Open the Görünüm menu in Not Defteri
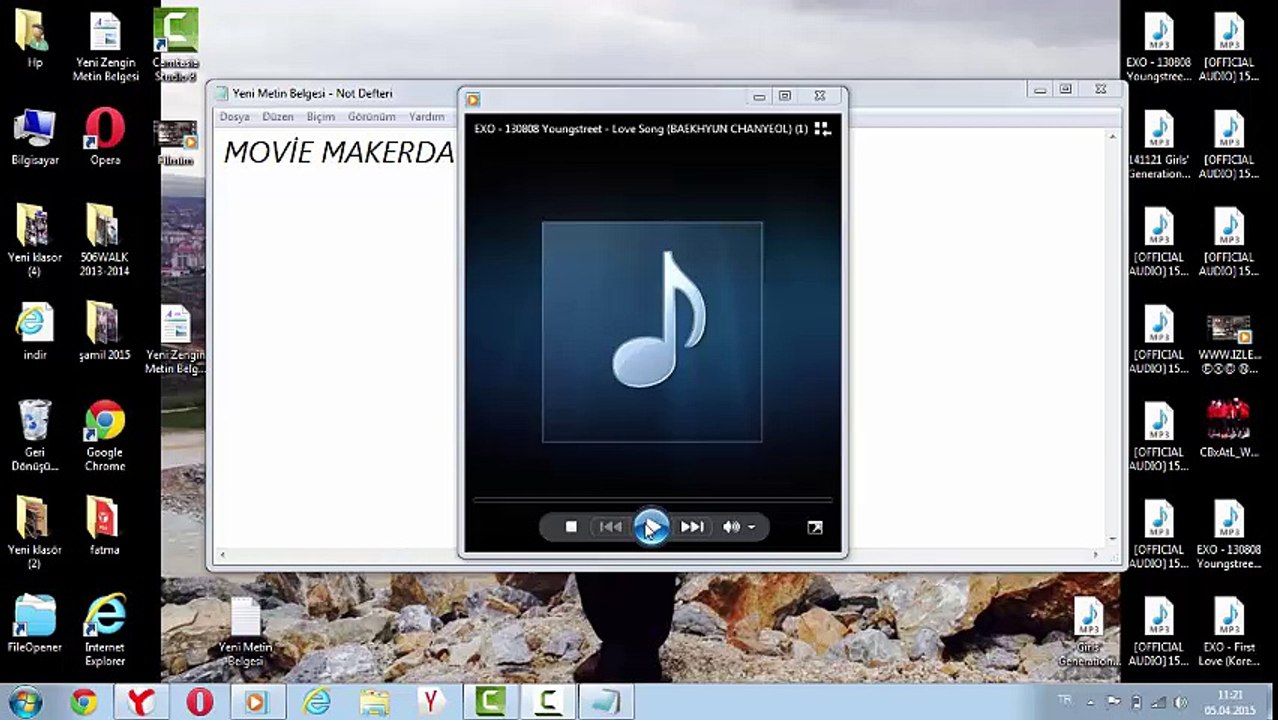Image resolution: width=1278 pixels, height=720 pixels. point(372,117)
